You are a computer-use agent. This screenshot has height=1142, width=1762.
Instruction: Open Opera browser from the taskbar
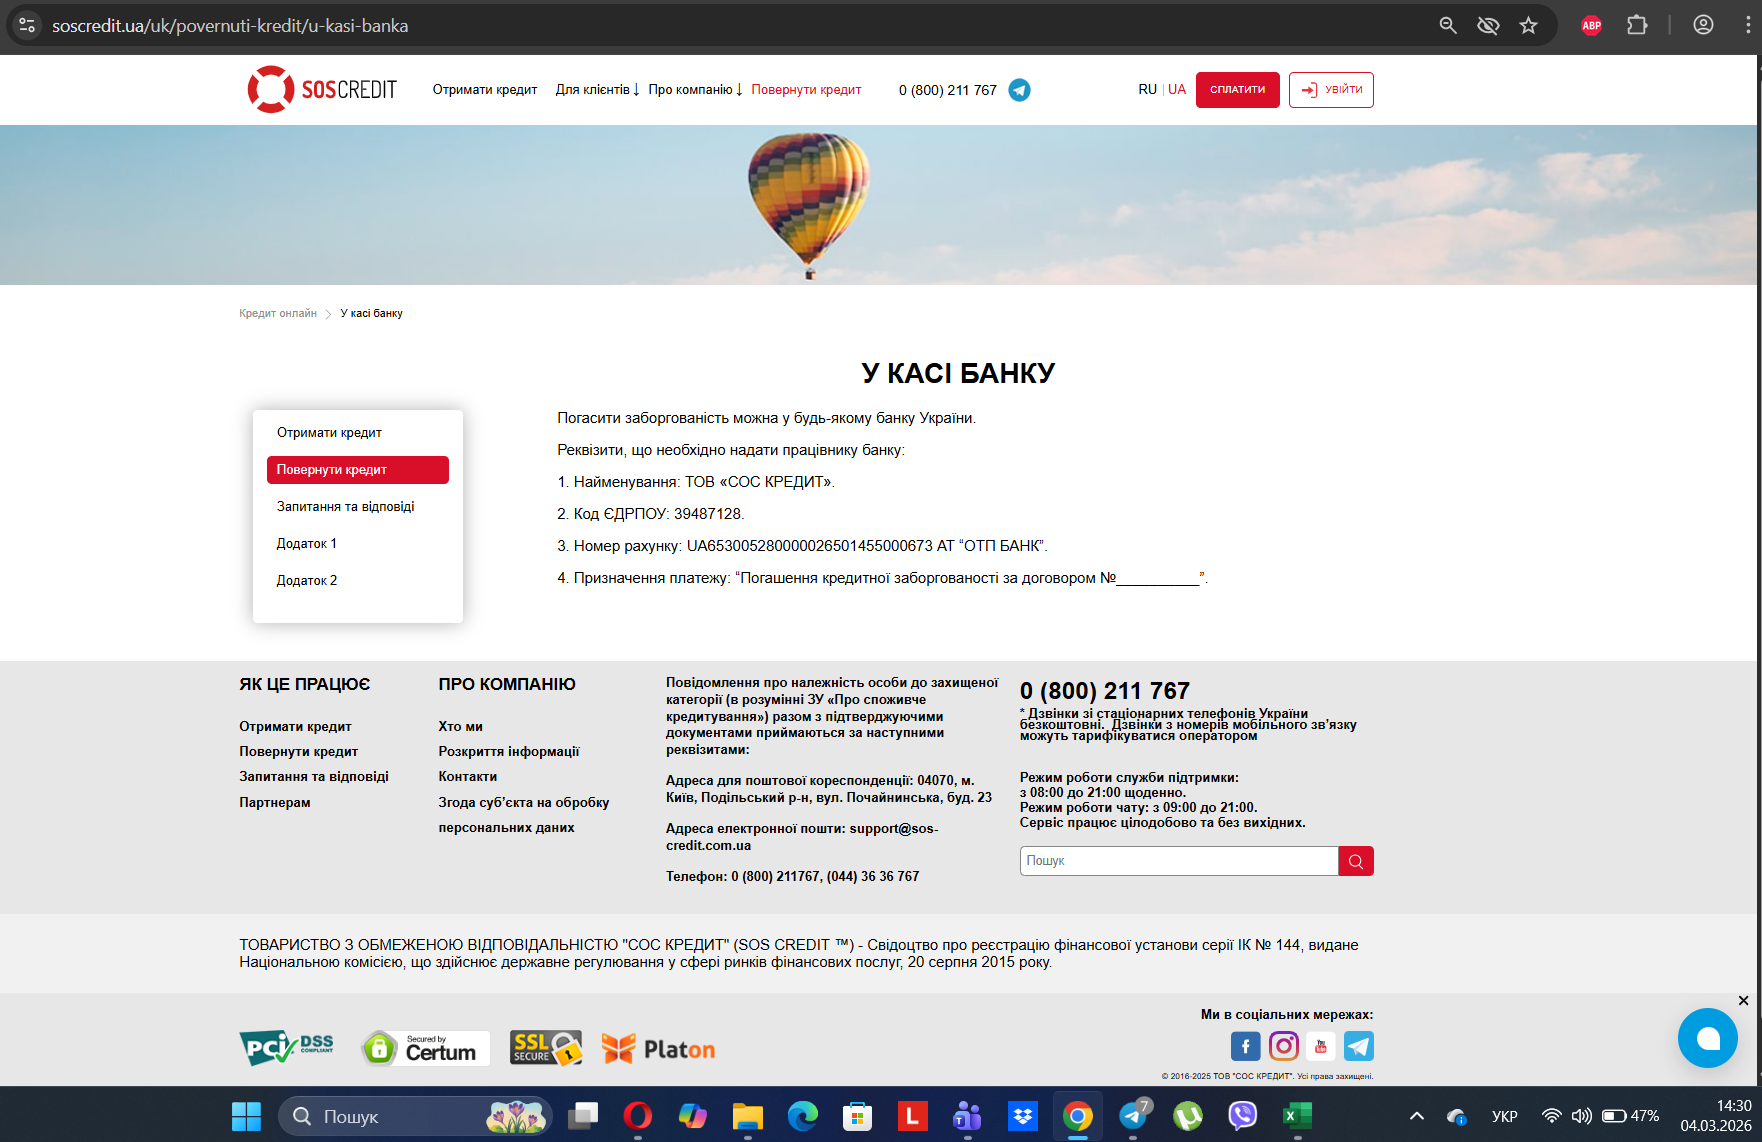pos(637,1116)
